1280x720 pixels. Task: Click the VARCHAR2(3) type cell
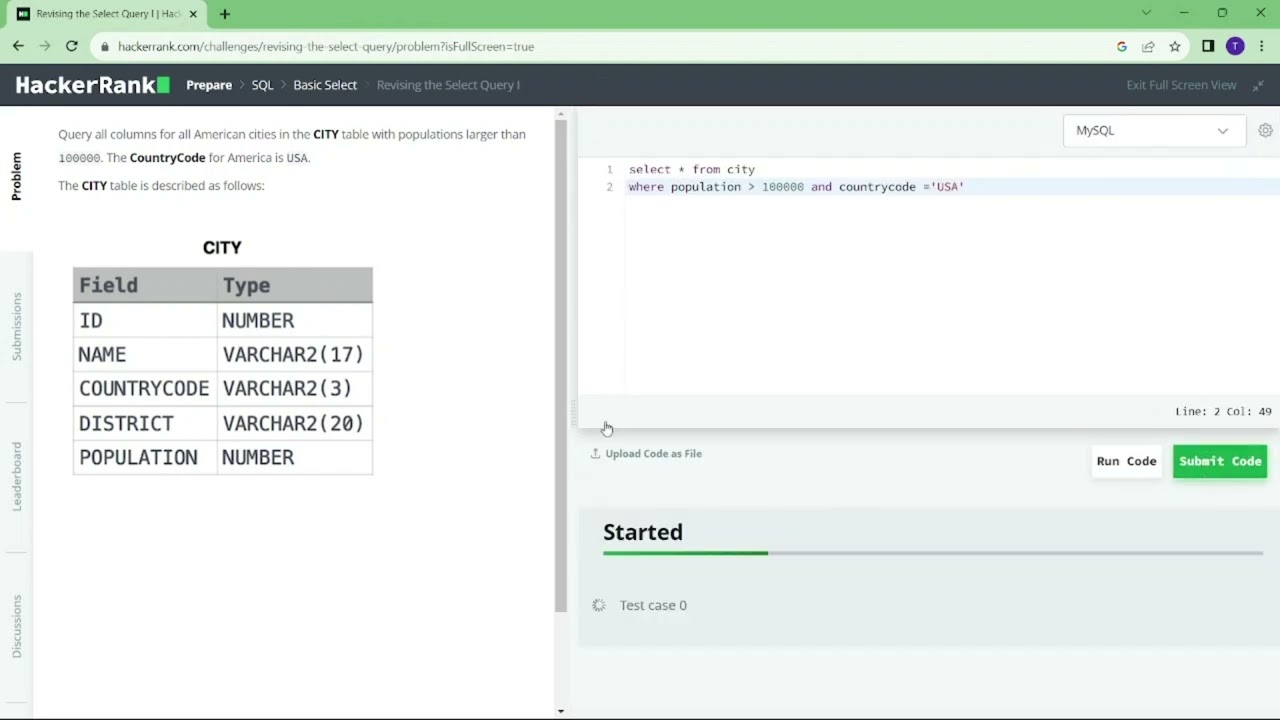coord(294,389)
